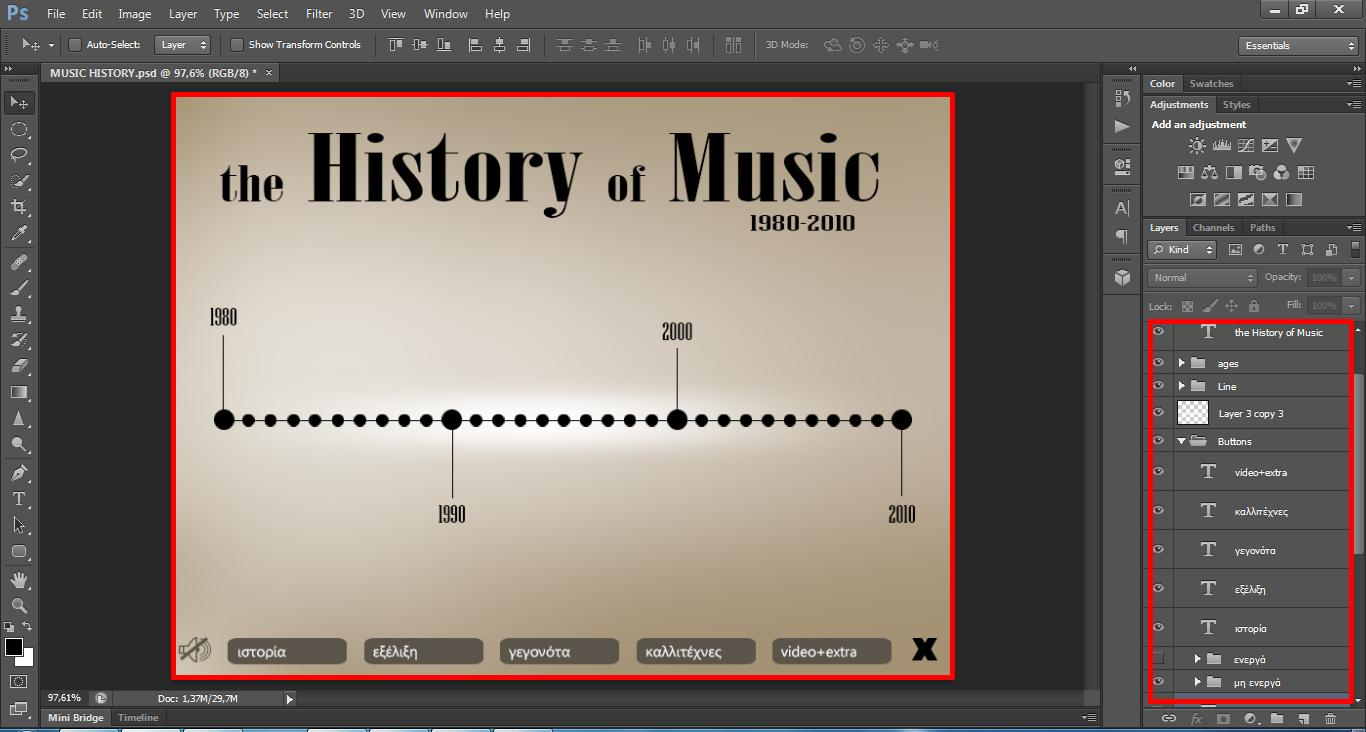Select the History Brush tool
Screen dimensions: 1366x732
coord(19,340)
